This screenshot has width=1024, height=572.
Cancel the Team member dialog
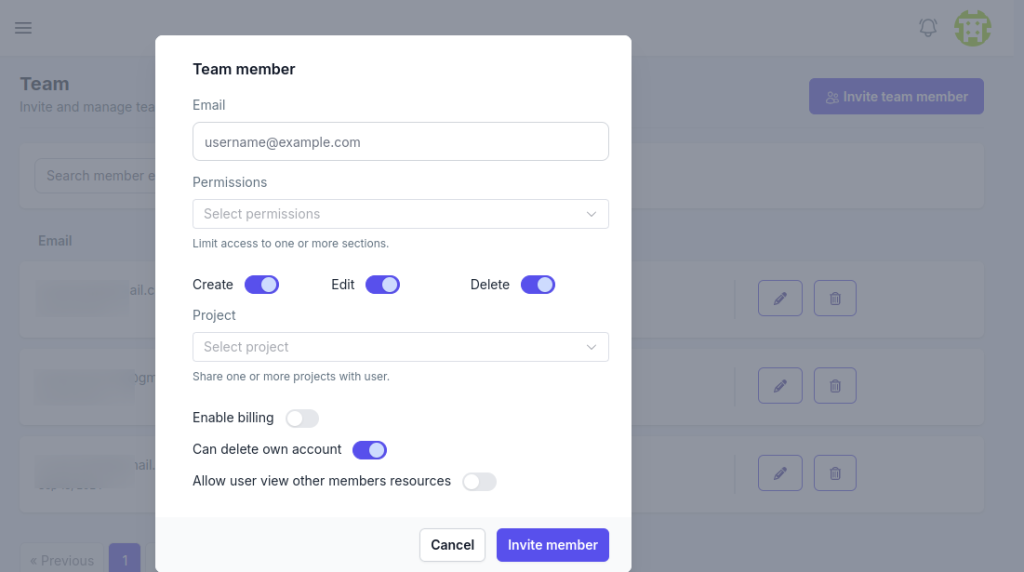point(452,545)
